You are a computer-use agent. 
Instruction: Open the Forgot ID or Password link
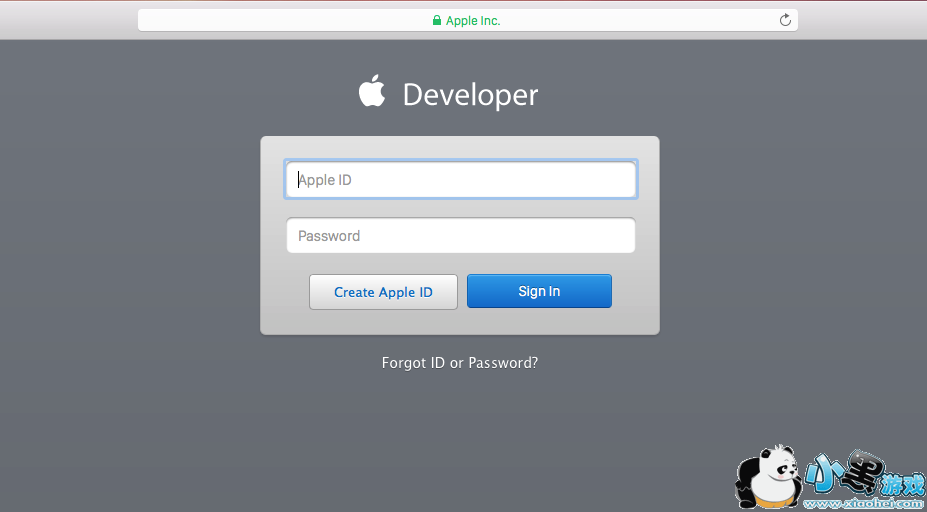click(x=460, y=362)
